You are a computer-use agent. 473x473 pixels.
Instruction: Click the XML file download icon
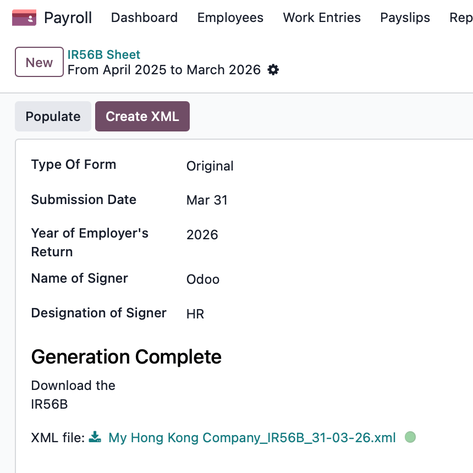pyautogui.click(x=95, y=437)
